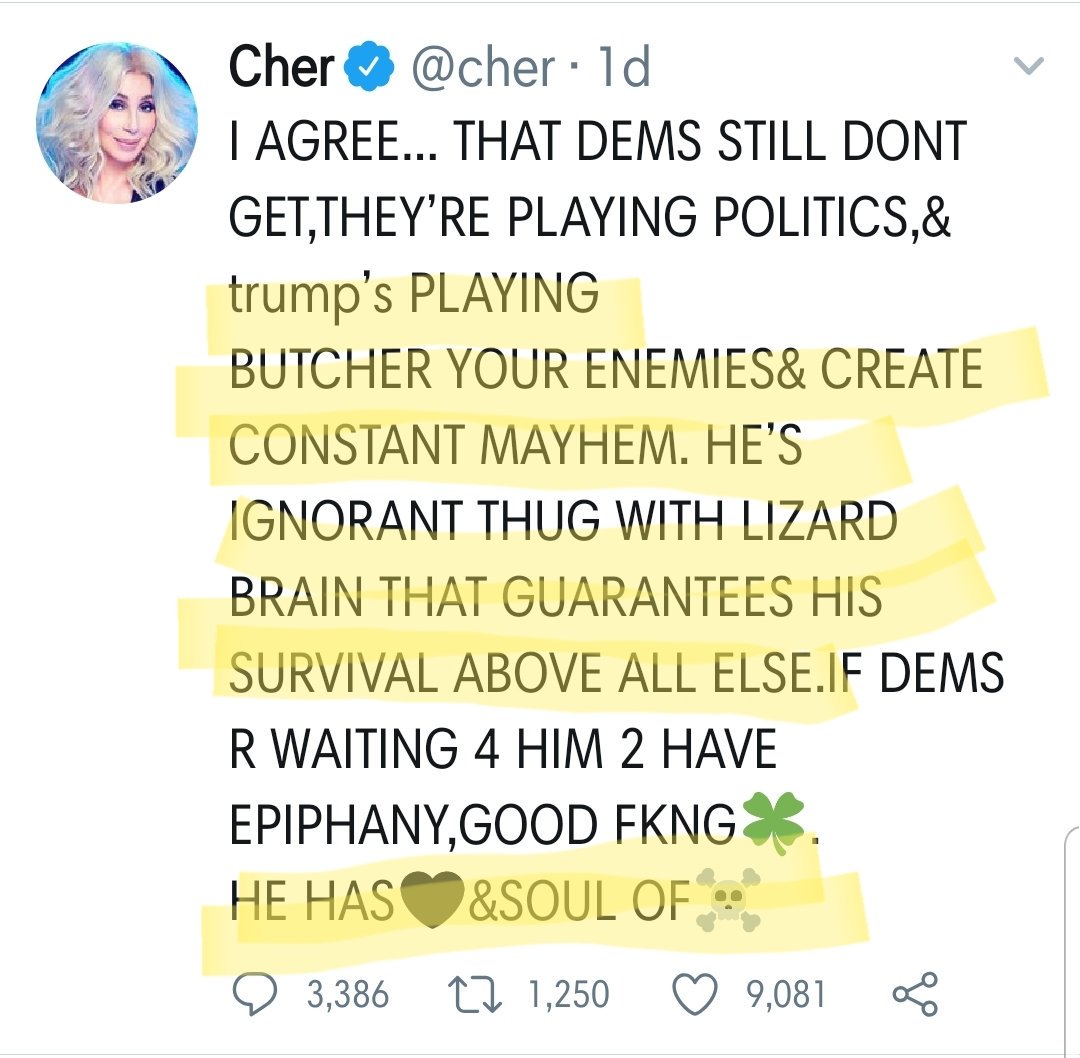View the 3,386 replies count

(x=348, y=995)
